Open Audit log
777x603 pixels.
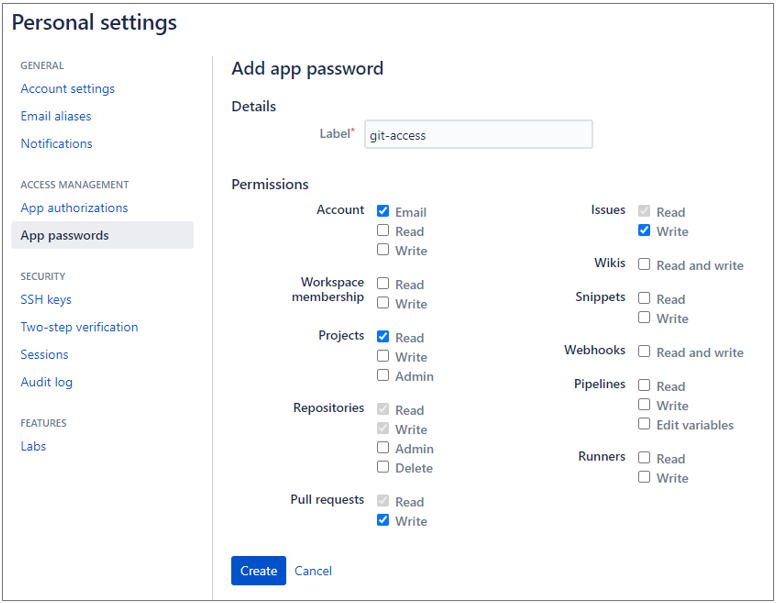click(x=47, y=382)
